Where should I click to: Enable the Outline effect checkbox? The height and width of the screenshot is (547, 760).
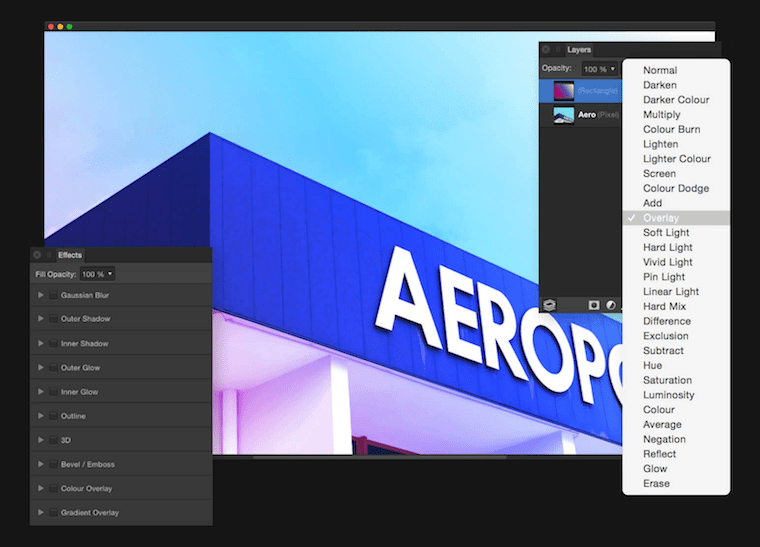coord(53,416)
